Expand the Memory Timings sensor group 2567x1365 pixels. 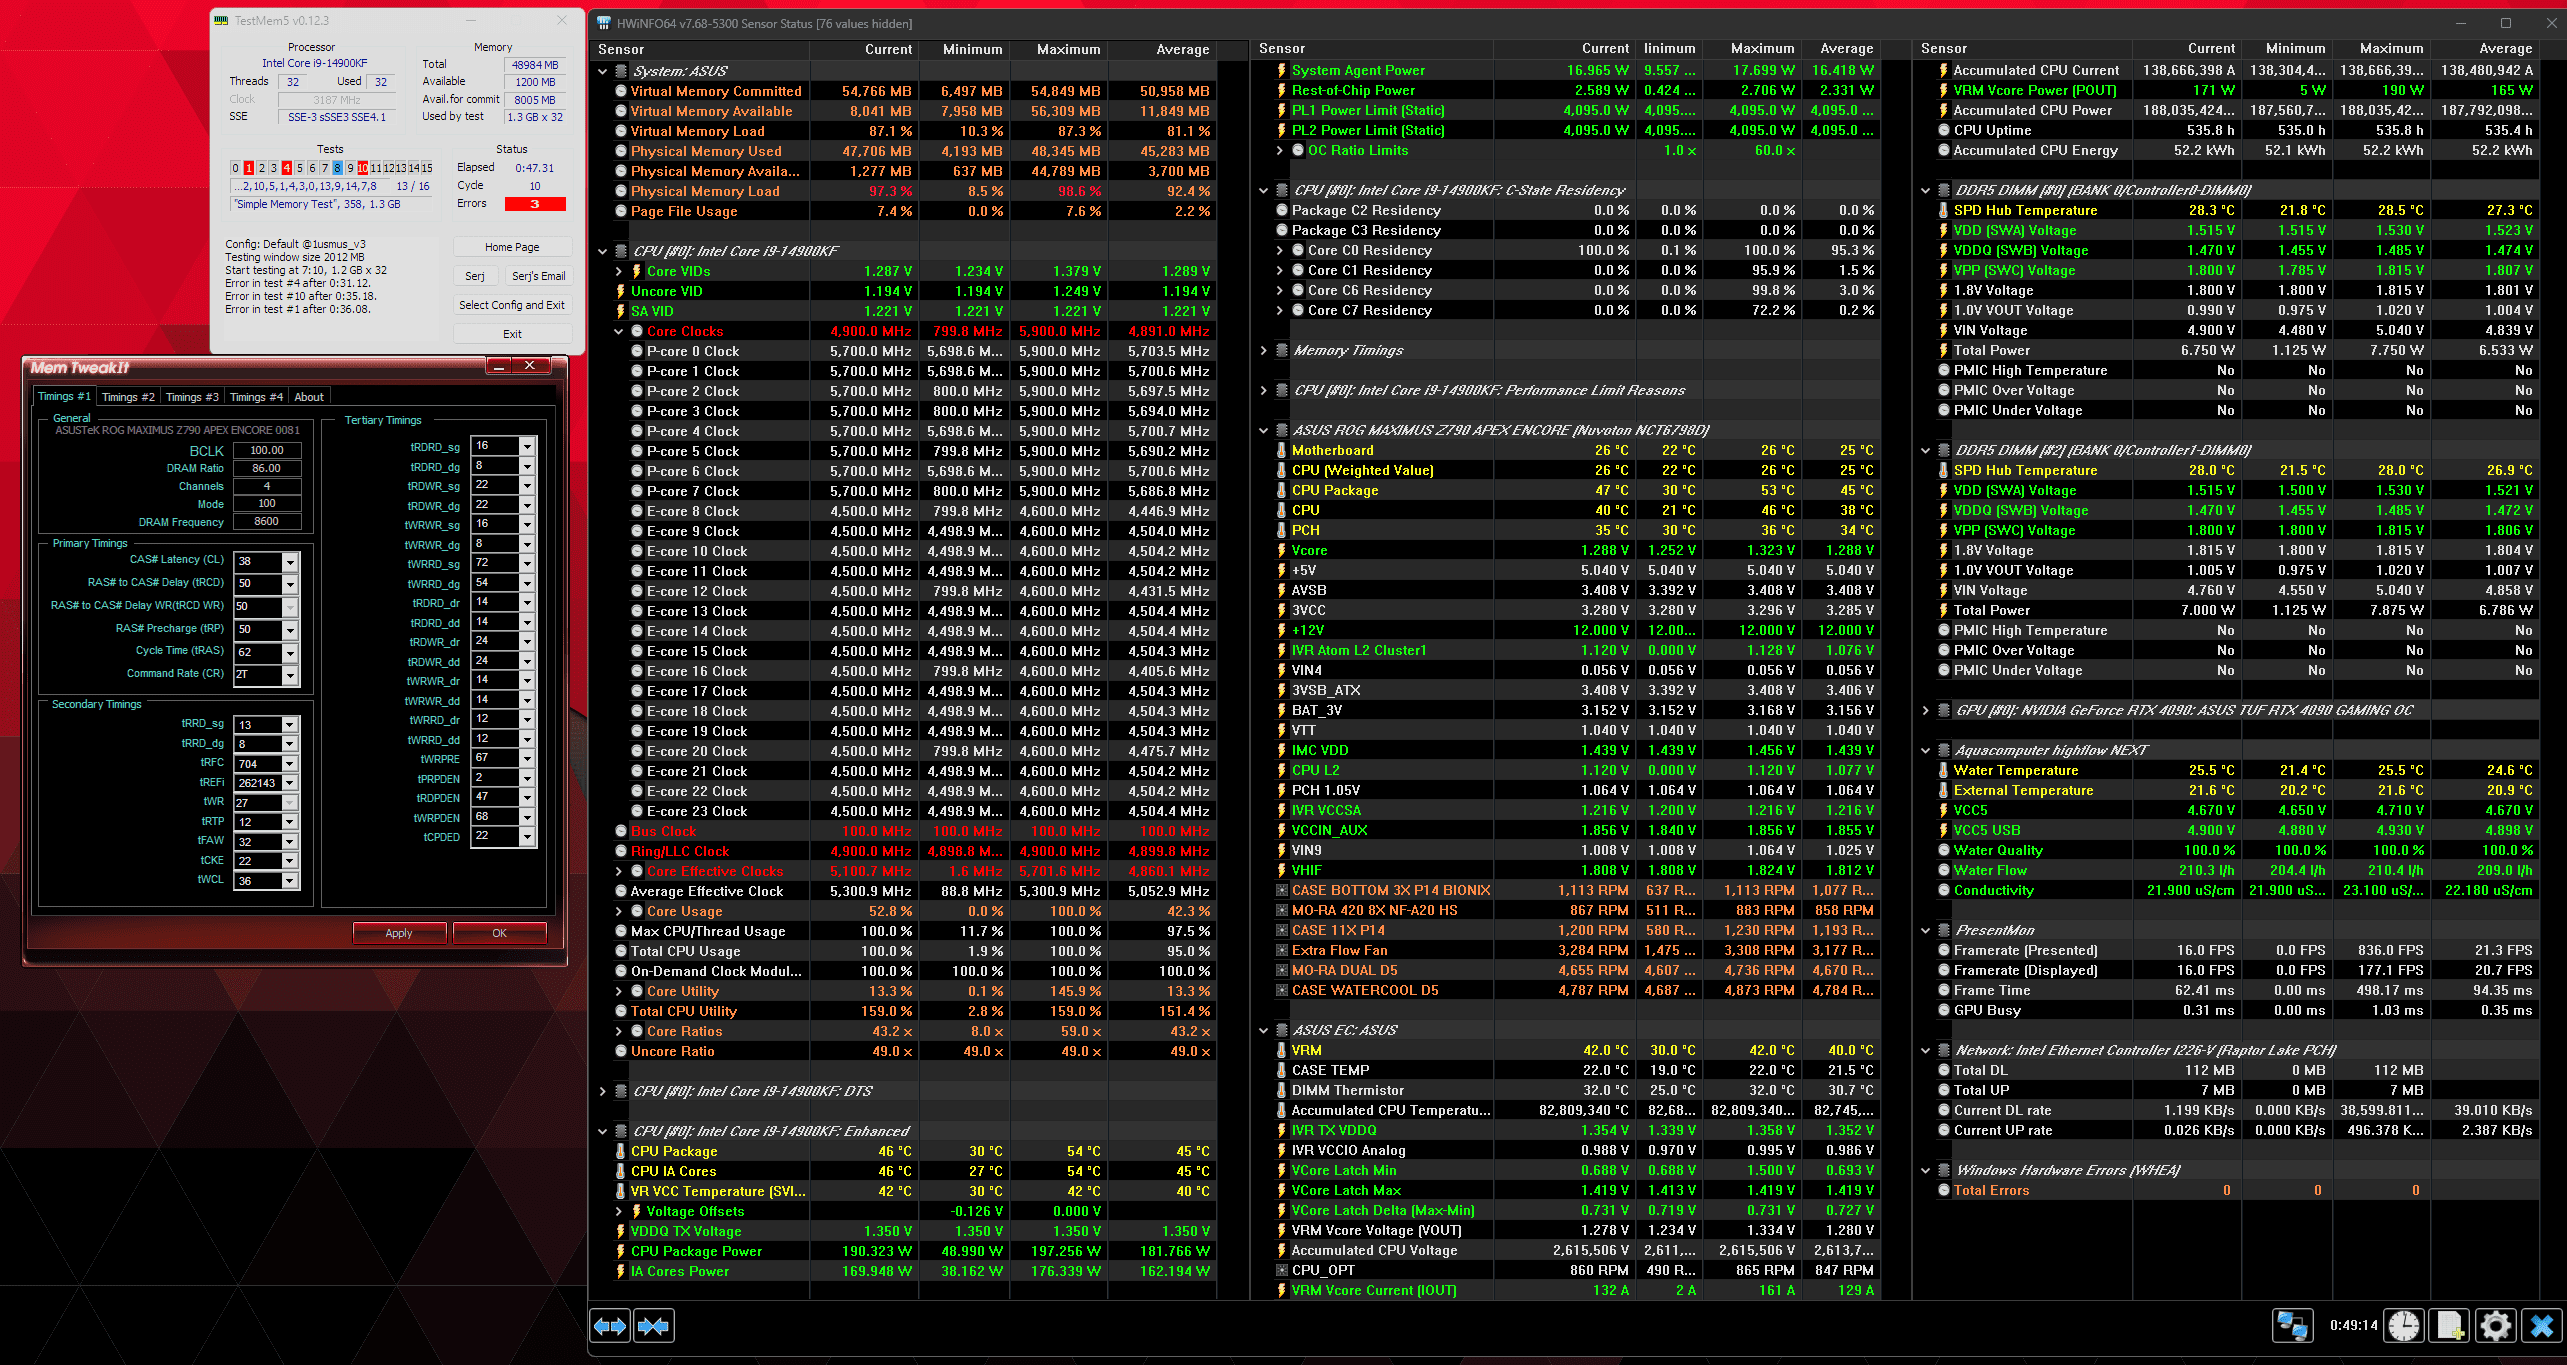1264,351
